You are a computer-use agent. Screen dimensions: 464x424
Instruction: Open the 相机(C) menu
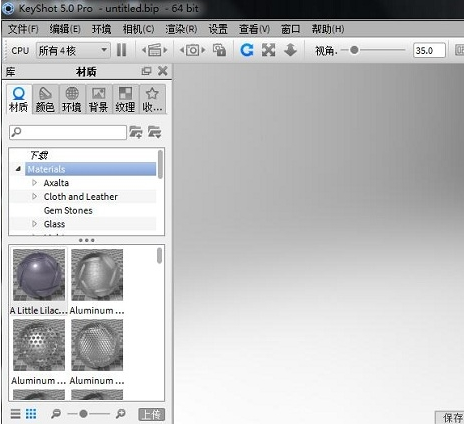[x=138, y=29]
